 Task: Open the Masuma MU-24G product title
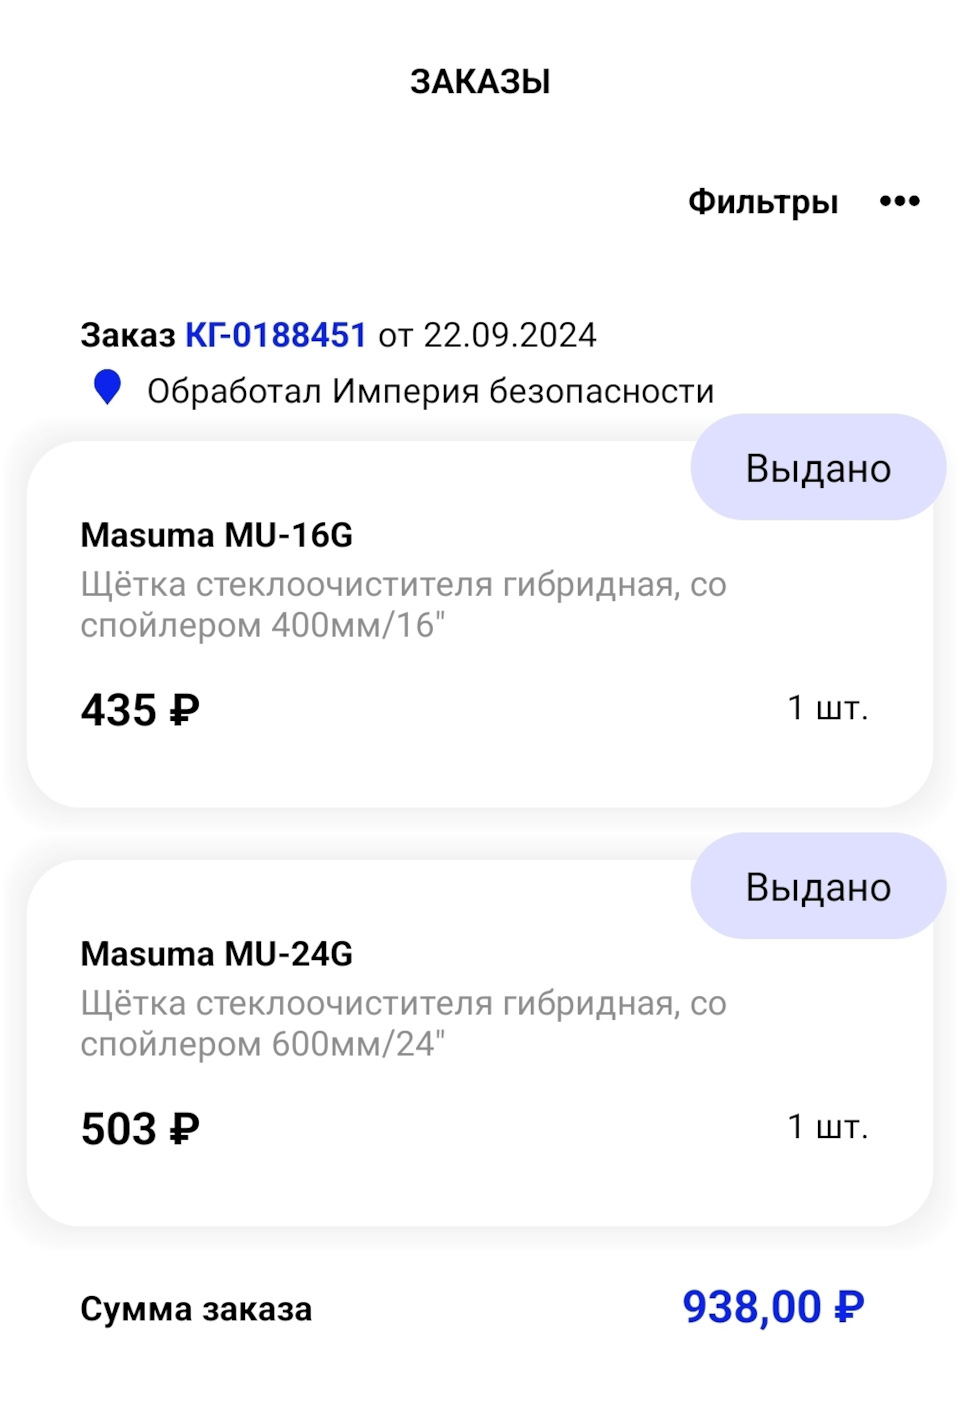tap(217, 955)
